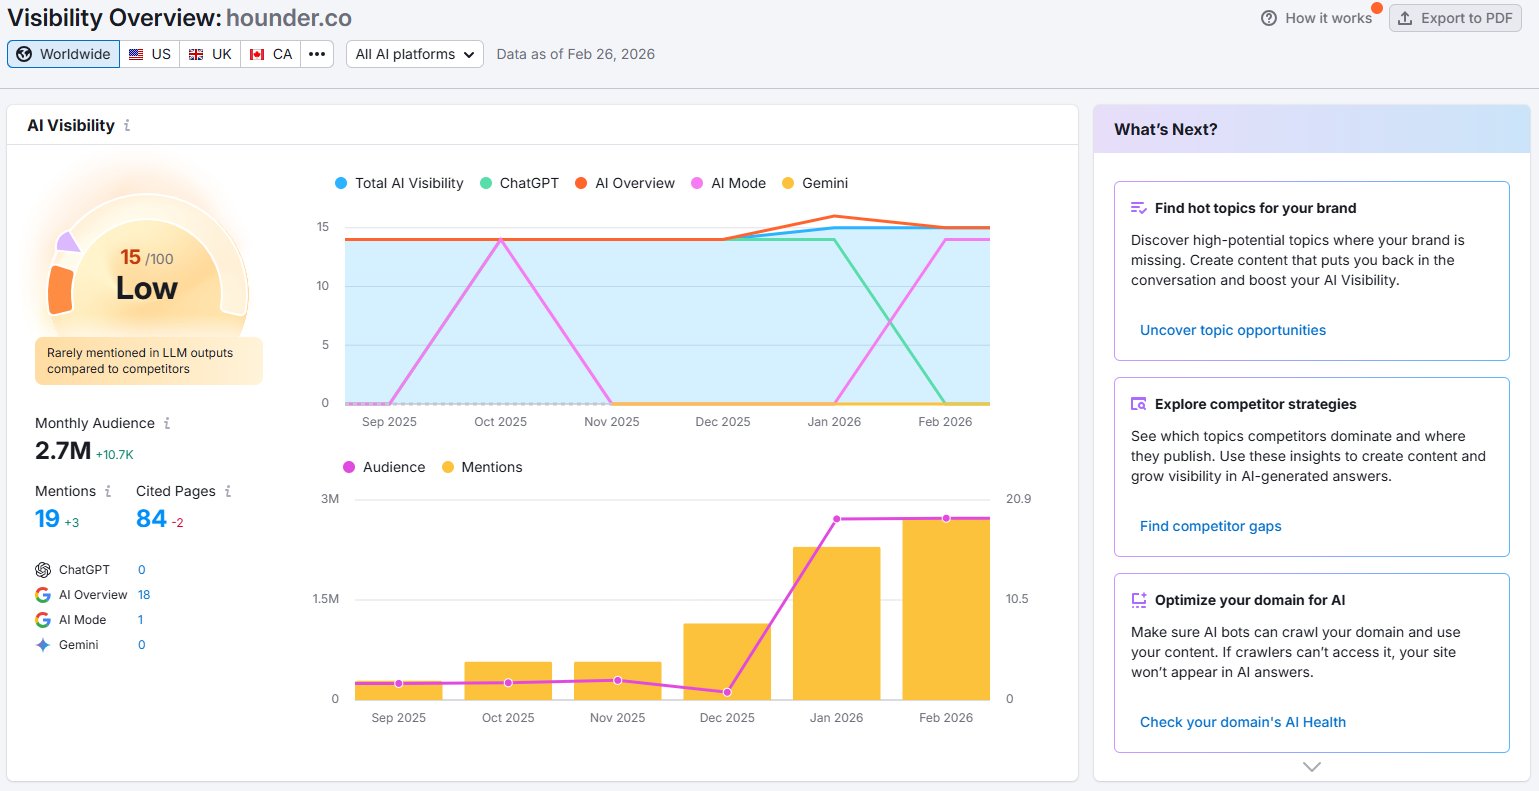
Task: Click the Find hot topics card icon
Action: [1138, 208]
